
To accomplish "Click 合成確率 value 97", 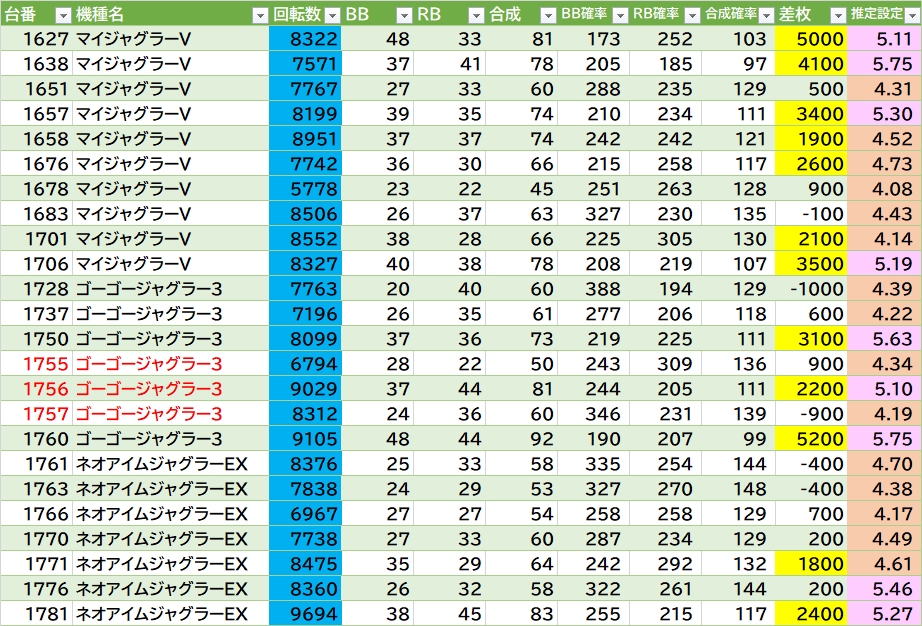I will 739,63.
